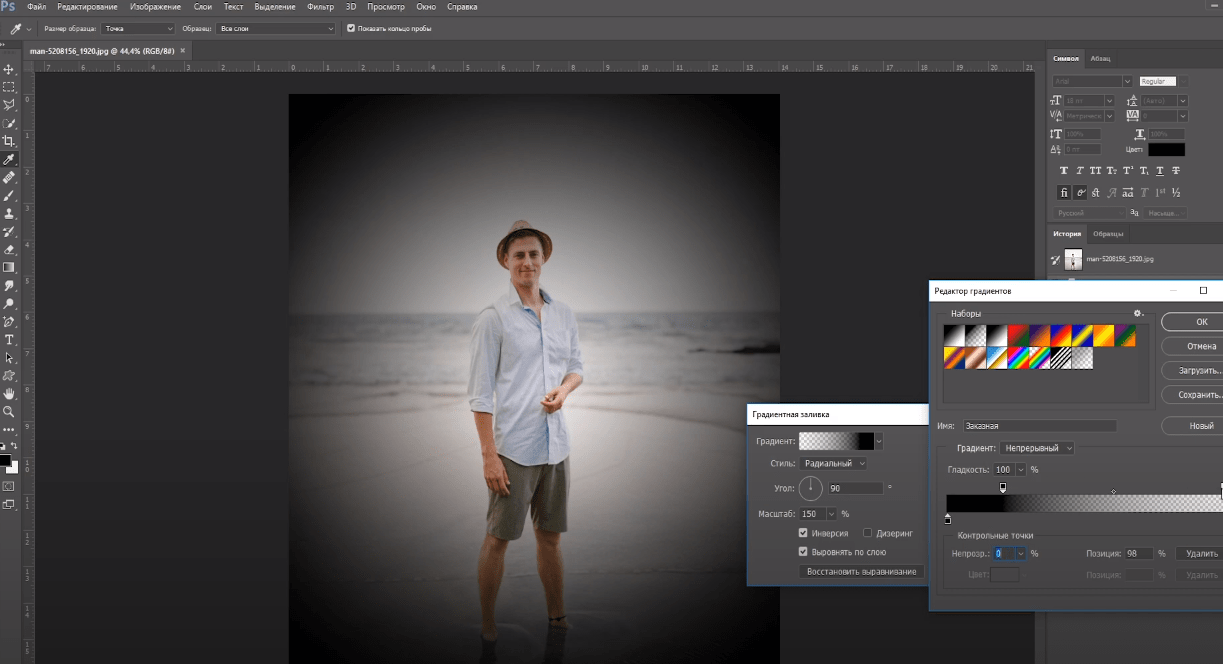Select the Move tool
1223x664 pixels.
[9, 69]
